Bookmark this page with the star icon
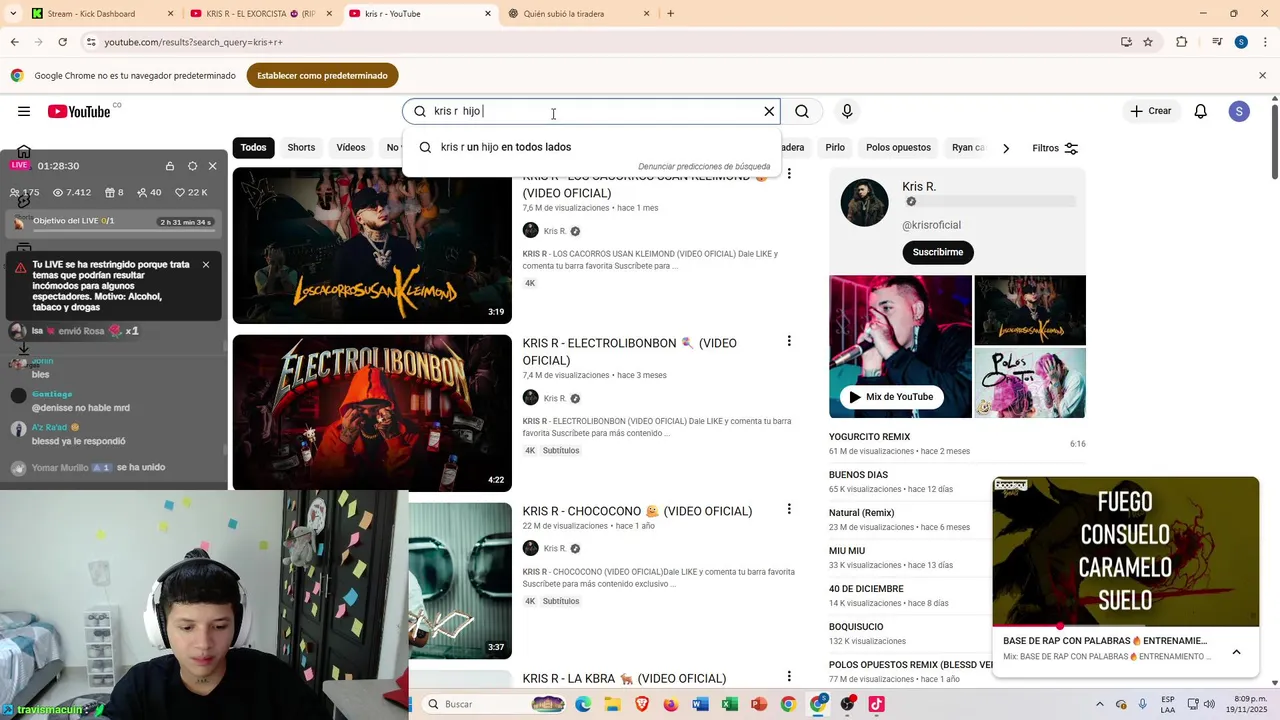 click(1148, 42)
